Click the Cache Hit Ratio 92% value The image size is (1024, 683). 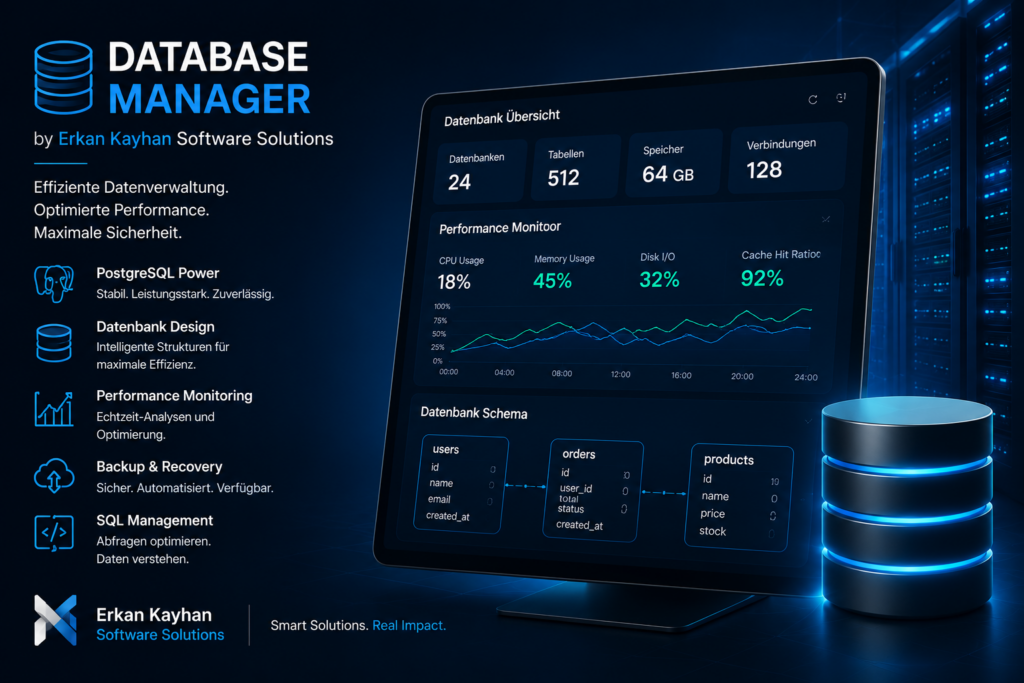762,278
